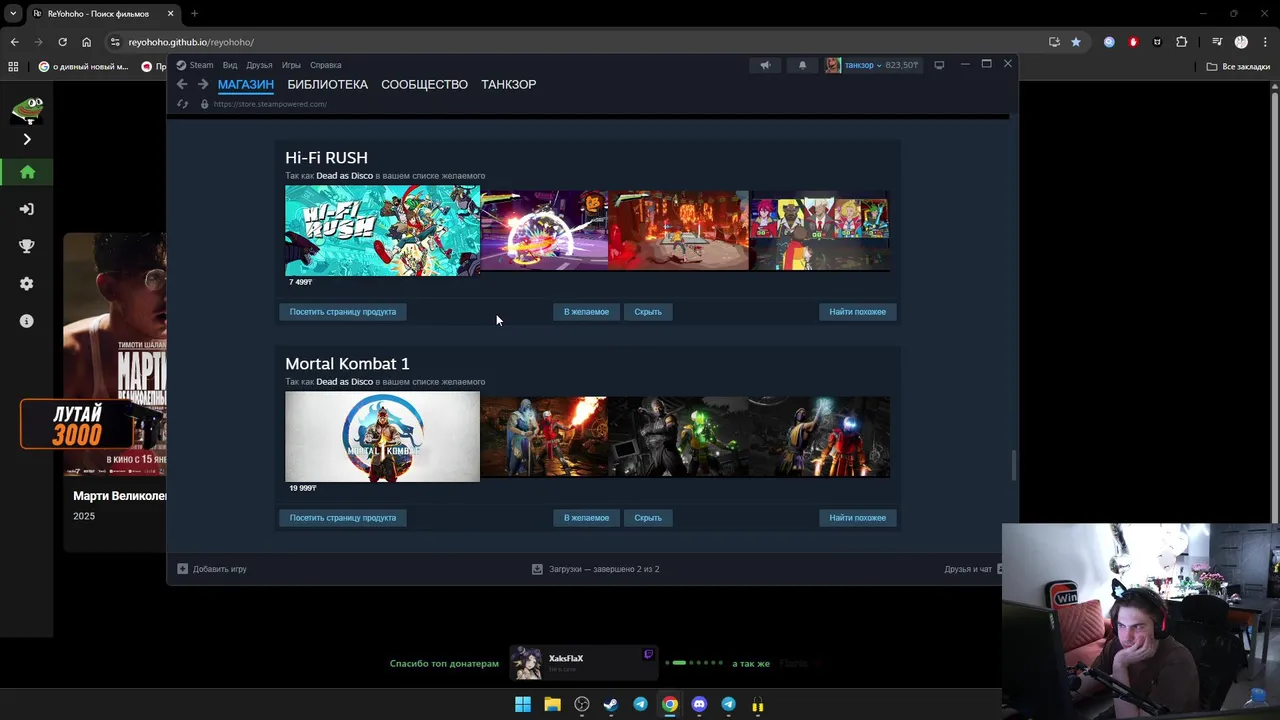This screenshot has height=720, width=1280.
Task: Expand the ReYohoho sidebar chevron
Action: (x=27, y=139)
